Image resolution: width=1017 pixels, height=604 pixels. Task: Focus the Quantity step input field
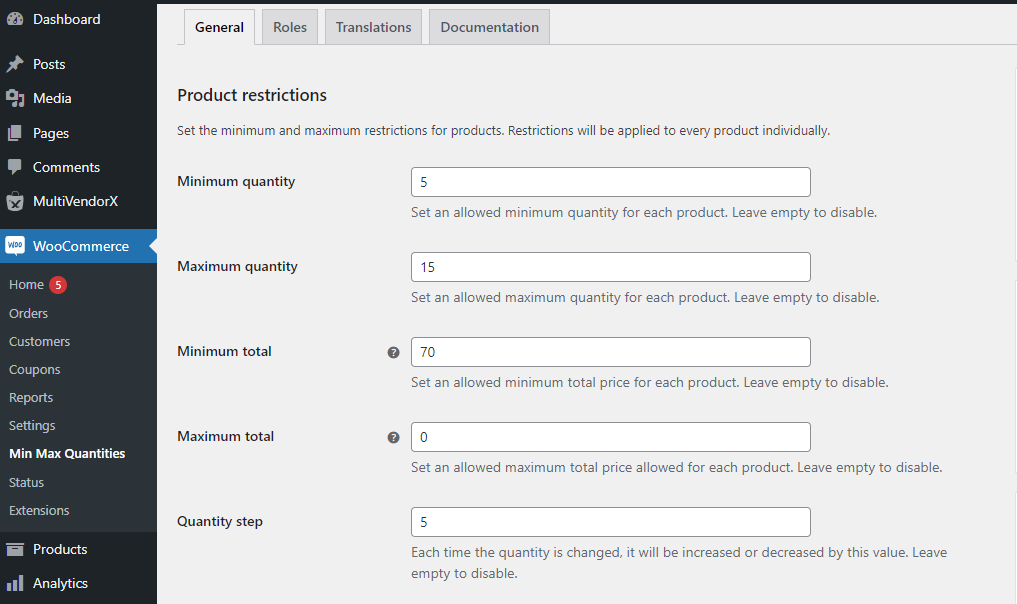click(610, 522)
